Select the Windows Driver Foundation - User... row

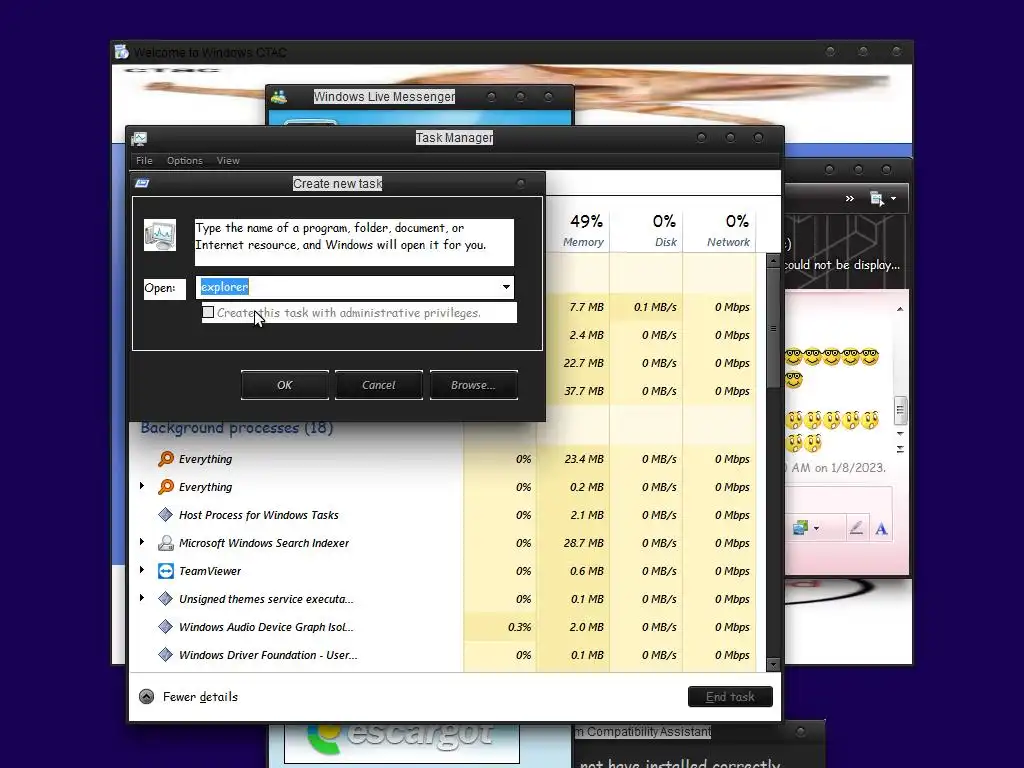point(445,655)
